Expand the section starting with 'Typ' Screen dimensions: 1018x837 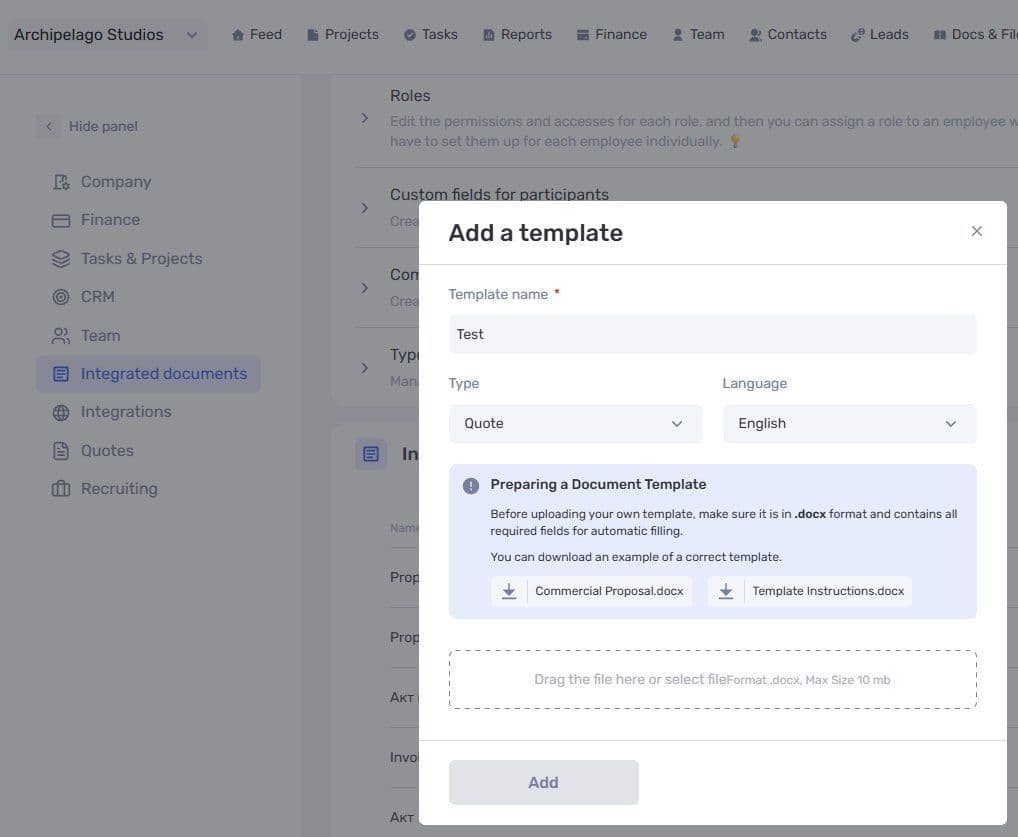(365, 368)
